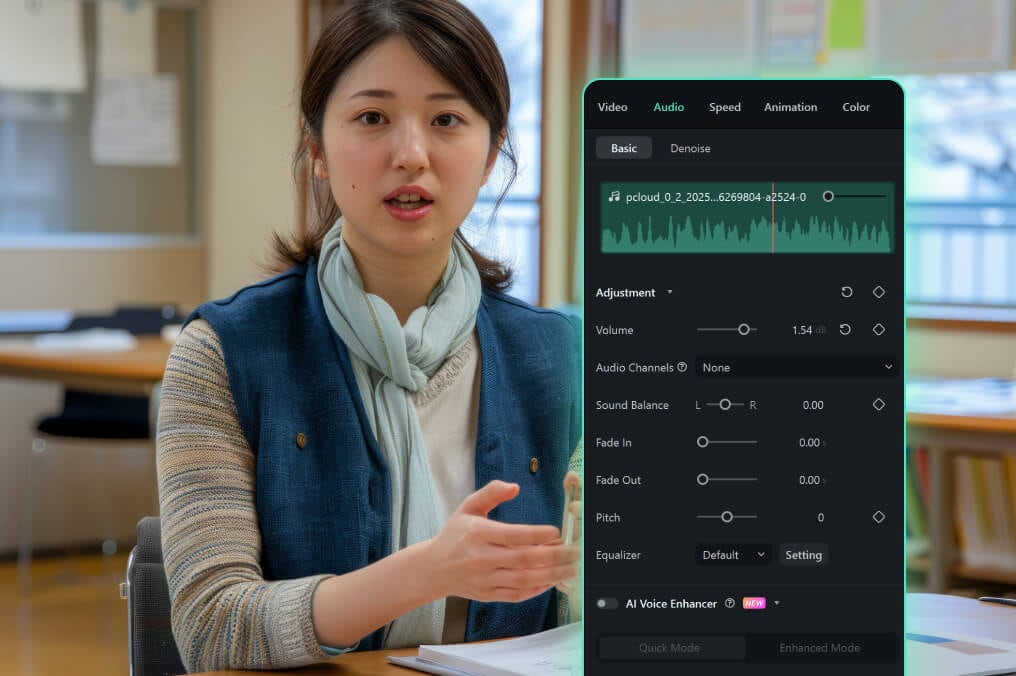Switch to the Denoise tab

(690, 147)
